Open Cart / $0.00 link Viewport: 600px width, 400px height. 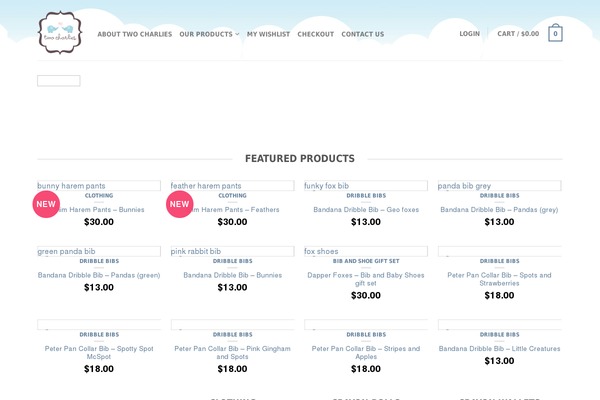click(x=518, y=34)
